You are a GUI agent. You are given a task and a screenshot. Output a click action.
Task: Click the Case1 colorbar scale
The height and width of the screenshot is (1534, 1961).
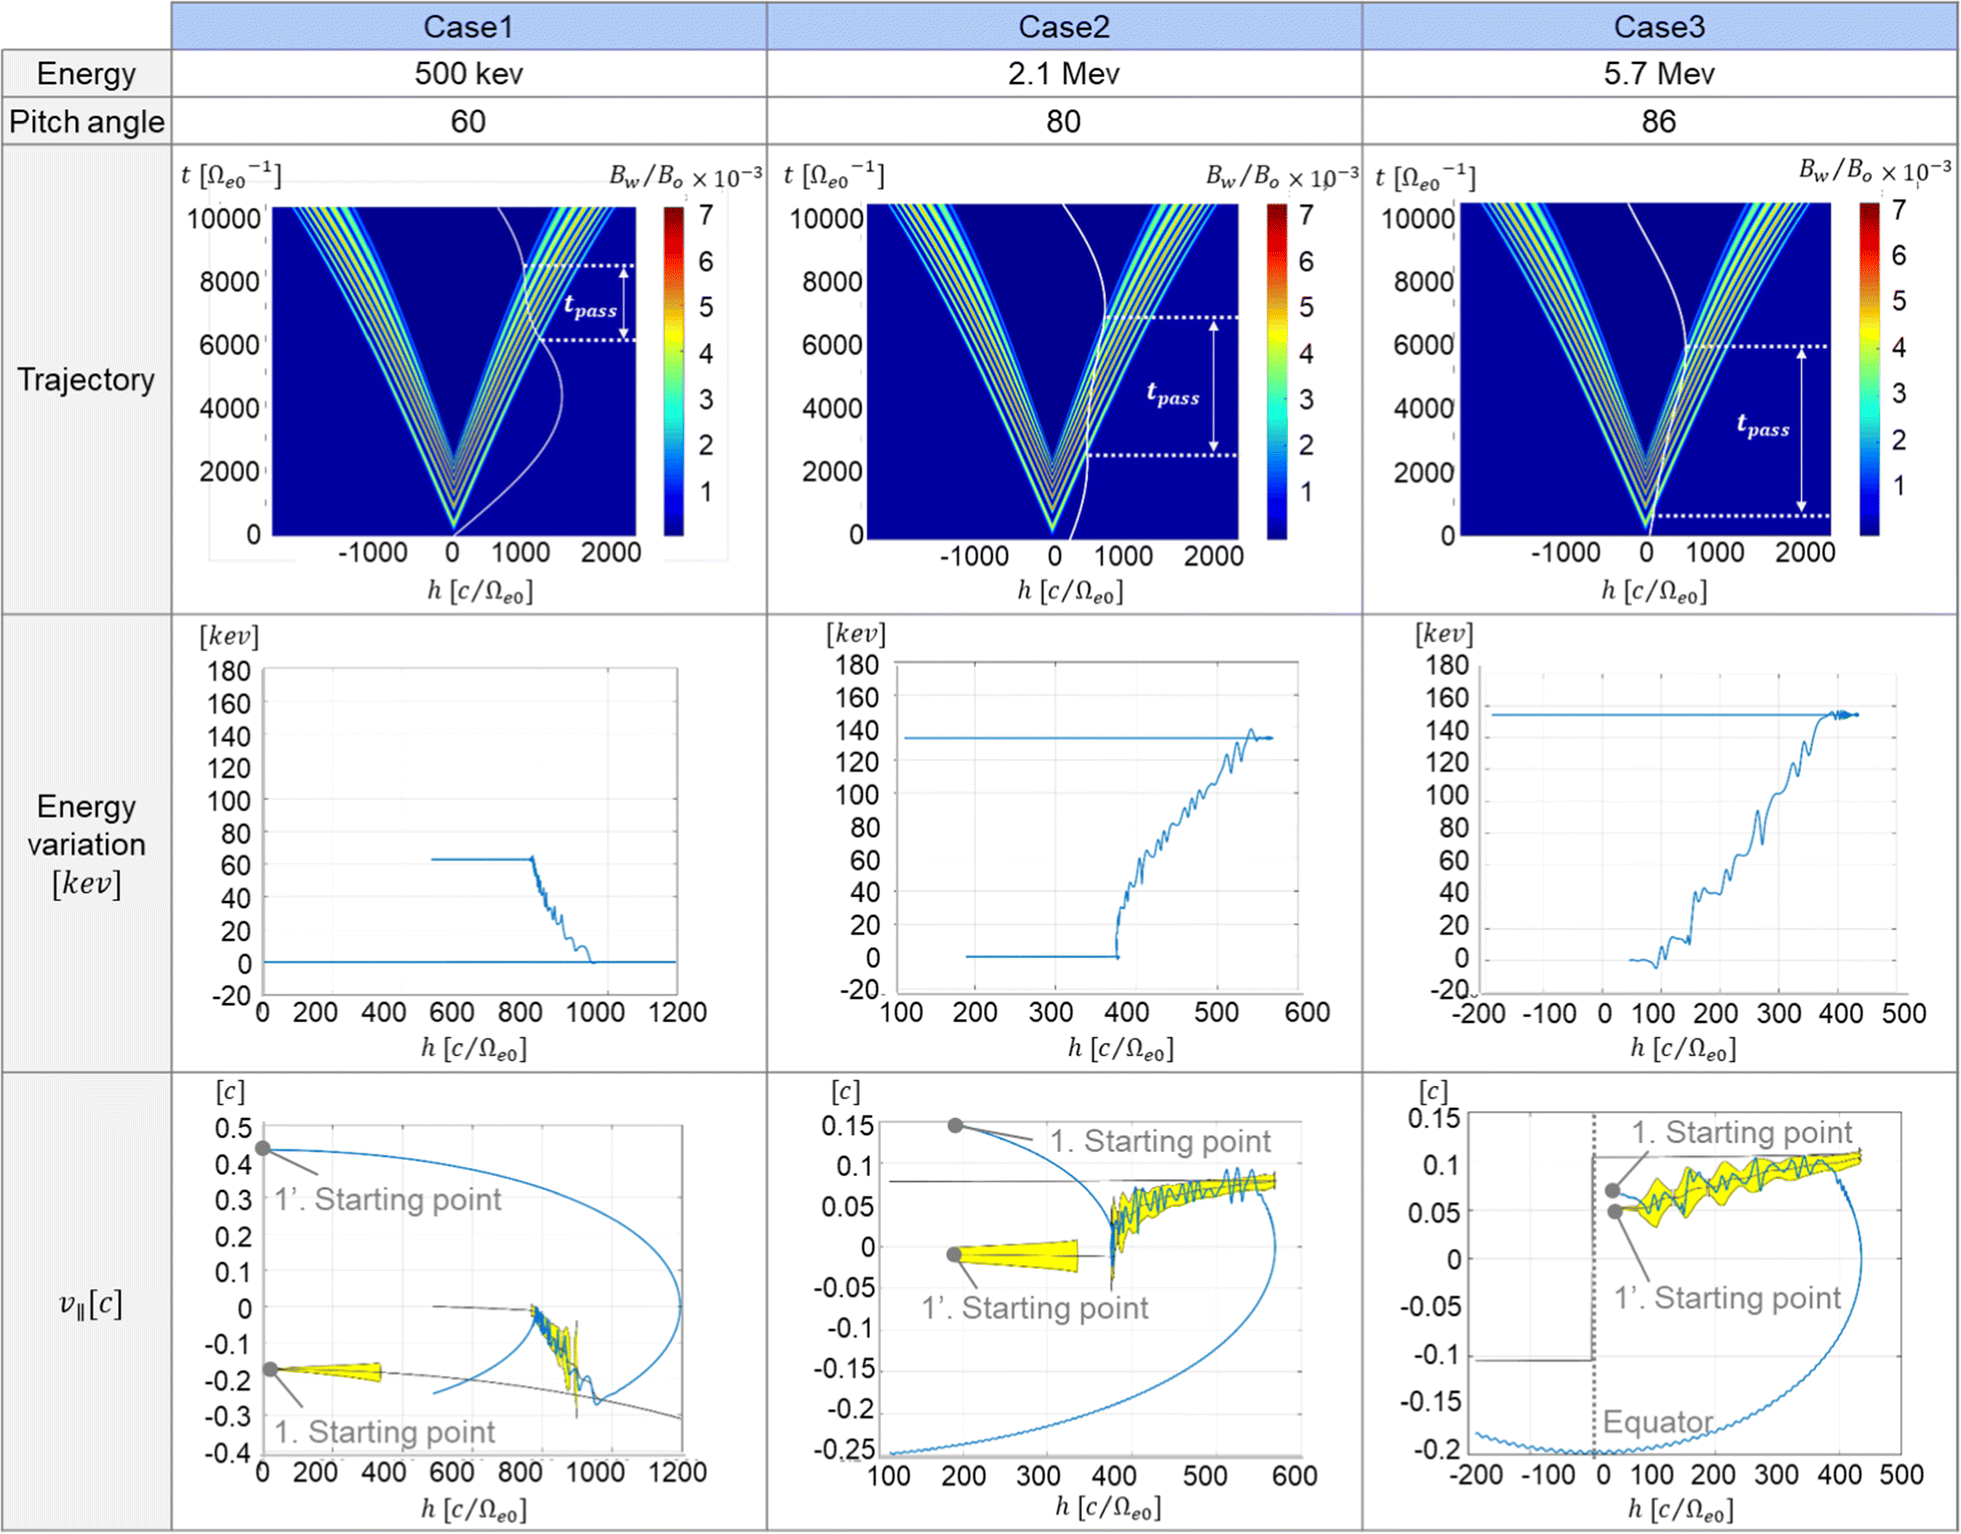[674, 371]
